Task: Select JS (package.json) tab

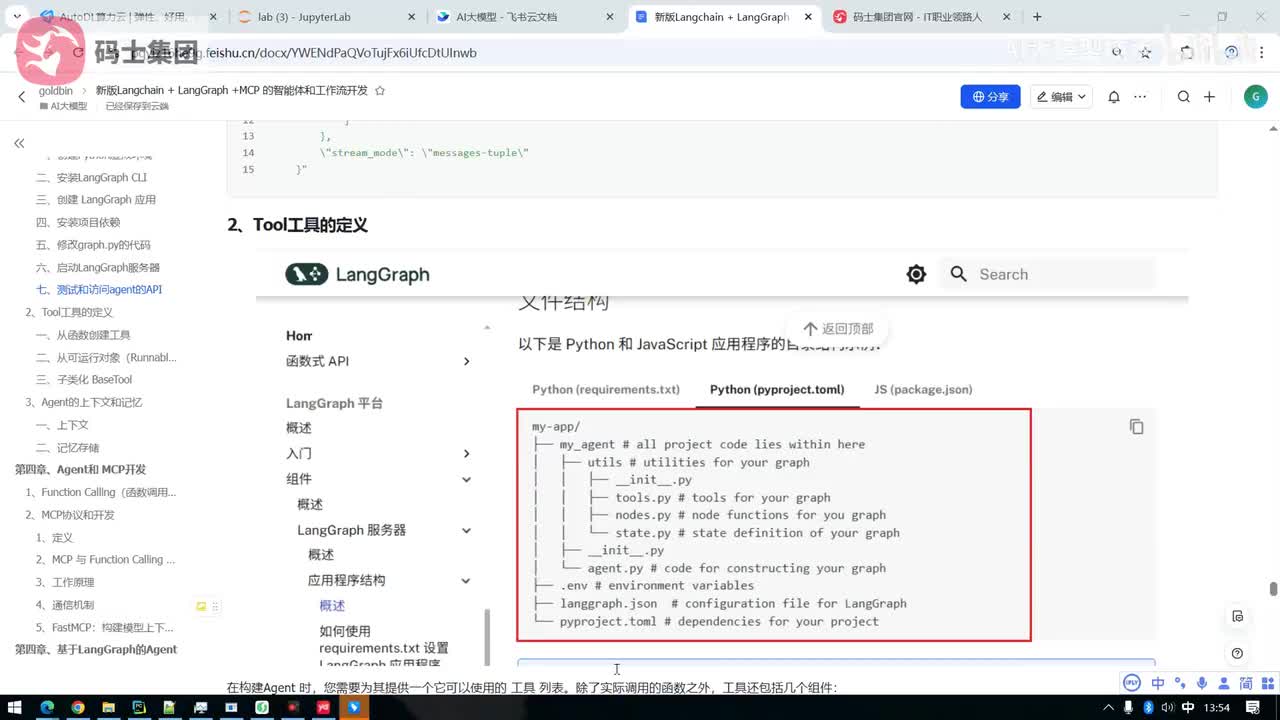Action: [923, 390]
